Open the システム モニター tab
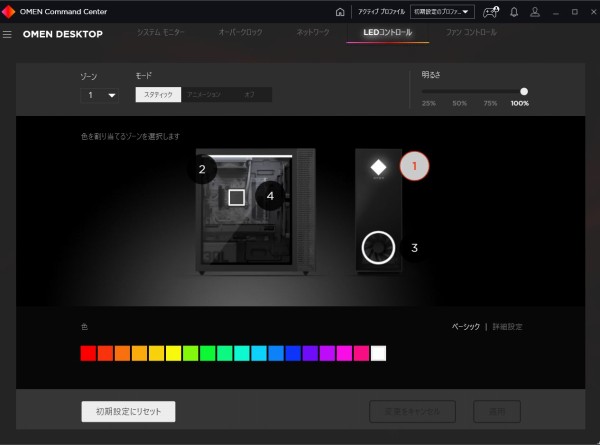 (160, 33)
